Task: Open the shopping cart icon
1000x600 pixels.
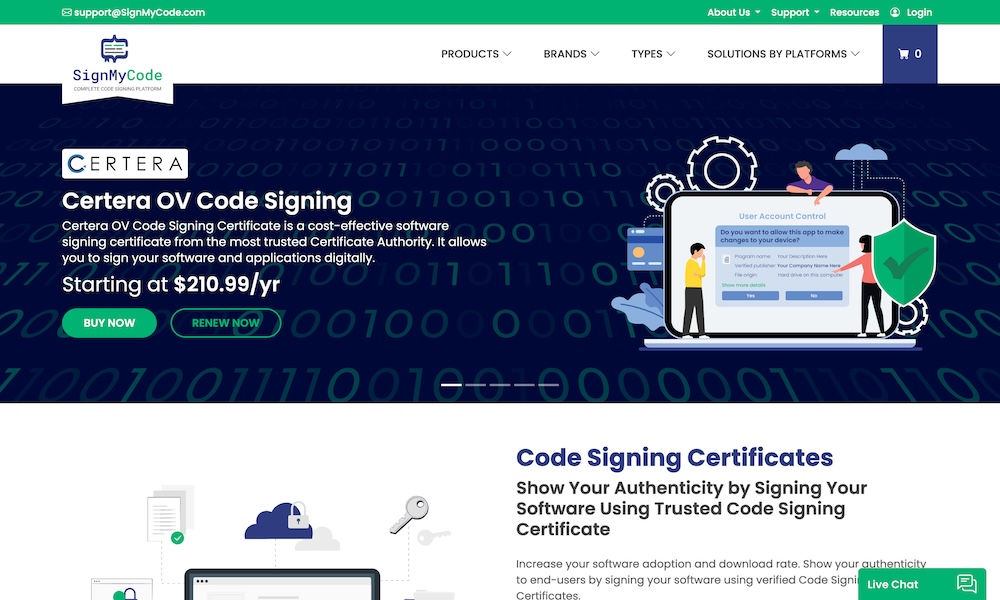Action: tap(904, 54)
